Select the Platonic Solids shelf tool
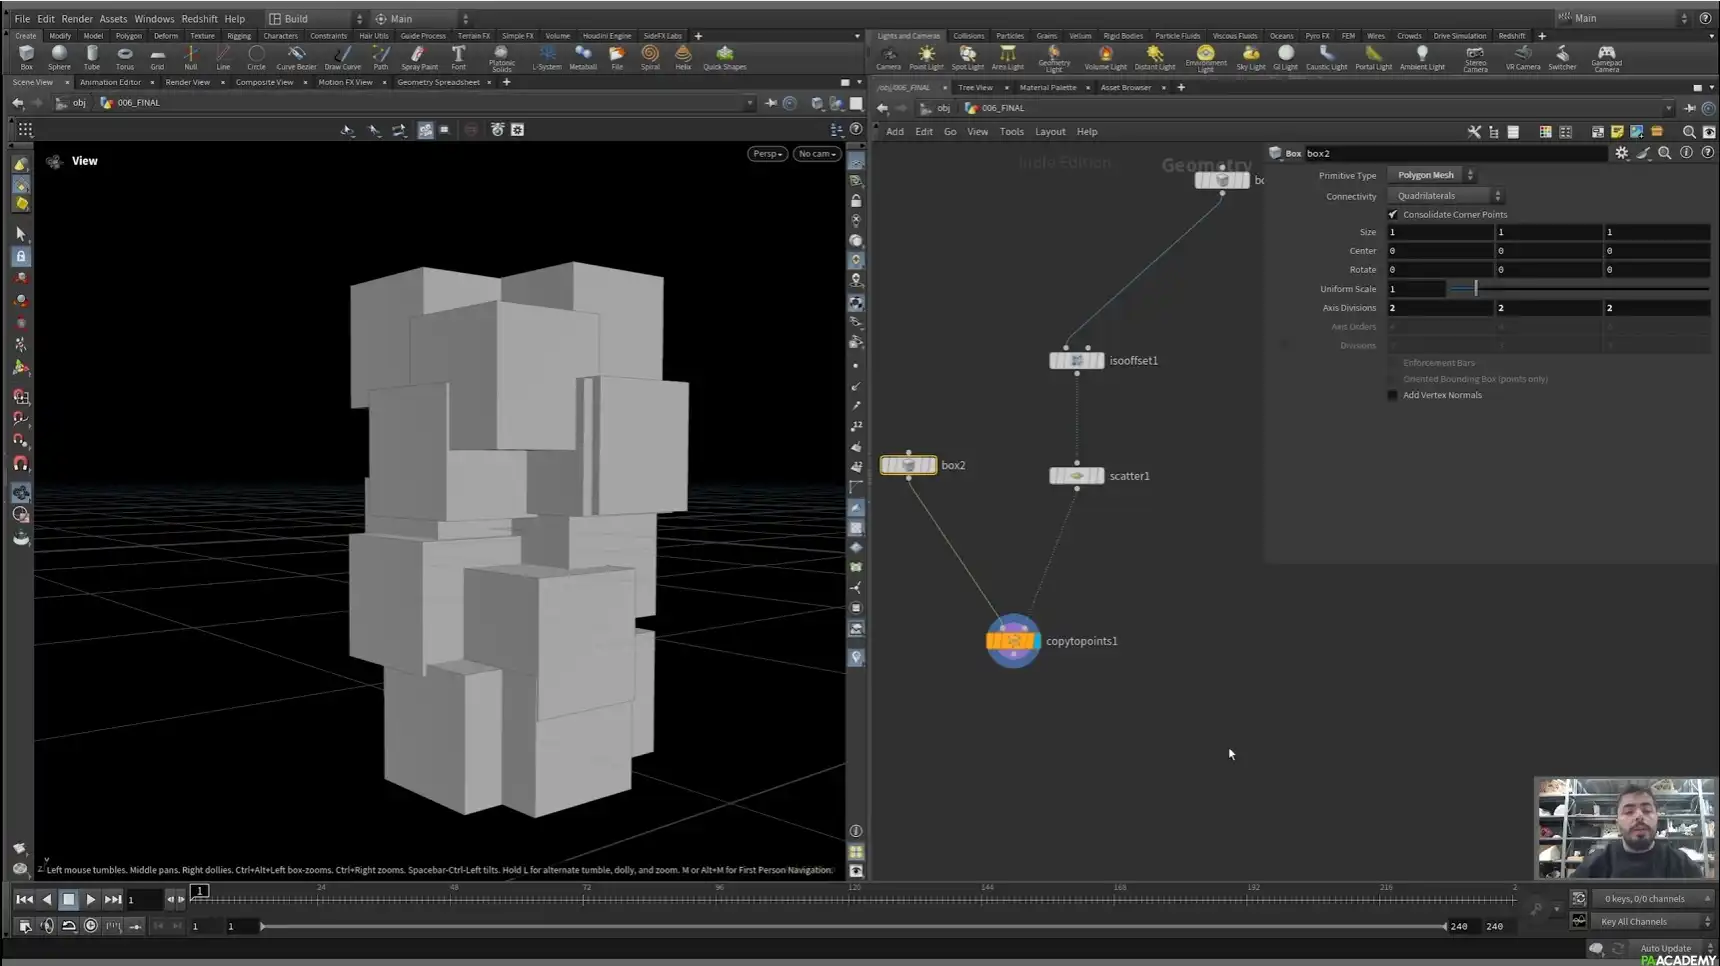This screenshot has height=966, width=1720. [501, 57]
